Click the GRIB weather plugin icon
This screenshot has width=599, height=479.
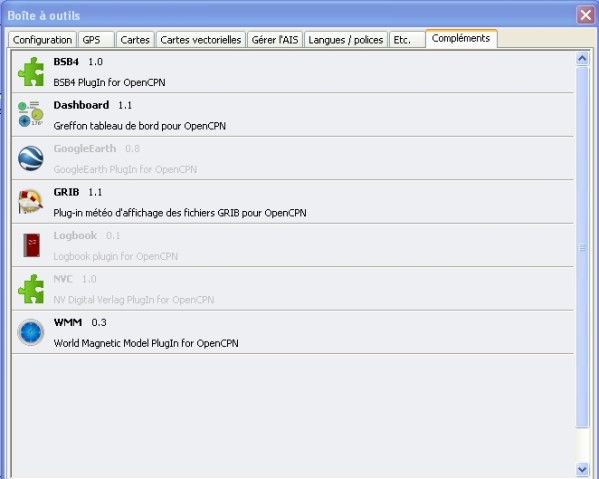pyautogui.click(x=31, y=202)
